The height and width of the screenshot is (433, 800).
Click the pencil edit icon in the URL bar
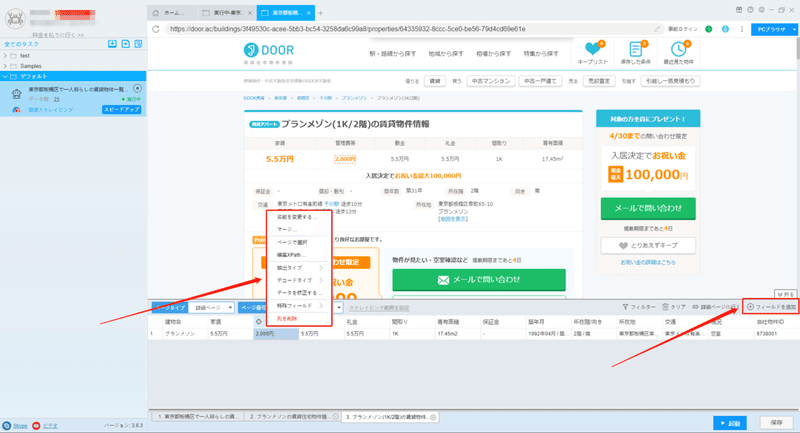657,29
